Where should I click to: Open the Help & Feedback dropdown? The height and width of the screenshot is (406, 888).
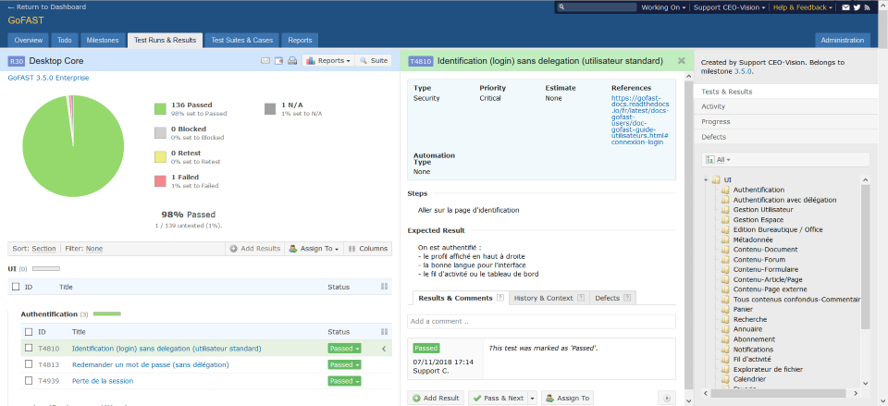click(x=802, y=7)
